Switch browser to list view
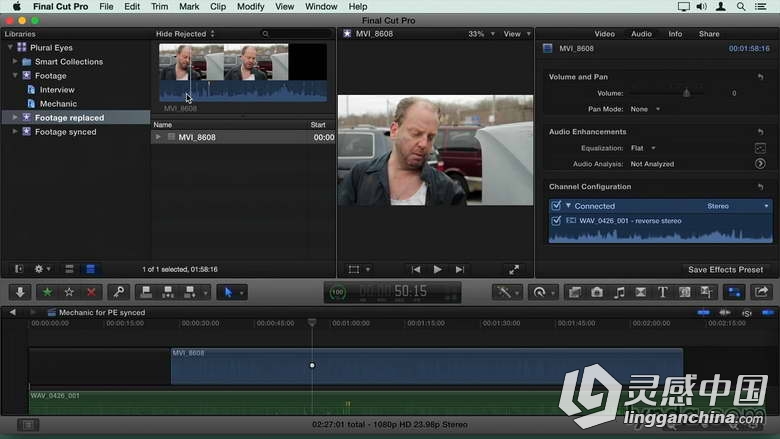Screen dimensions: 780x439 [91, 269]
